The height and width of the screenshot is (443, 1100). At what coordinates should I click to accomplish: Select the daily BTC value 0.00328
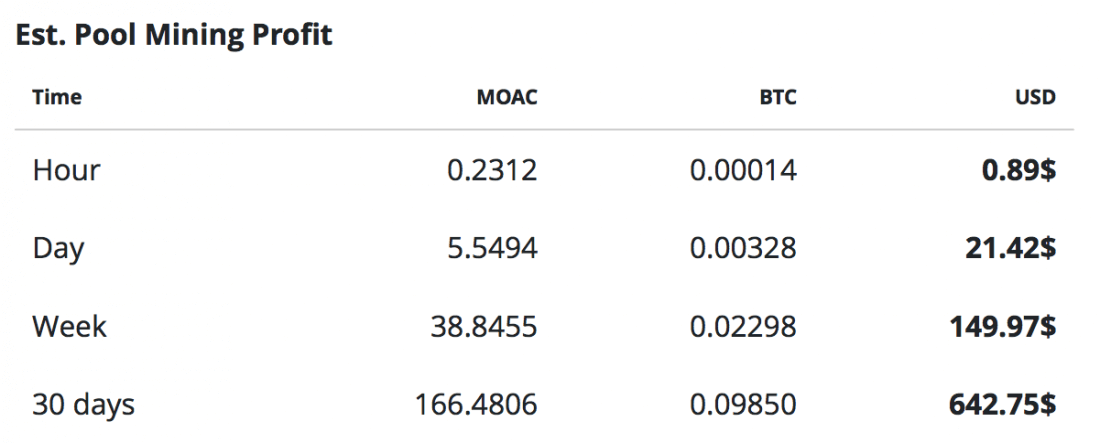pyautogui.click(x=743, y=248)
